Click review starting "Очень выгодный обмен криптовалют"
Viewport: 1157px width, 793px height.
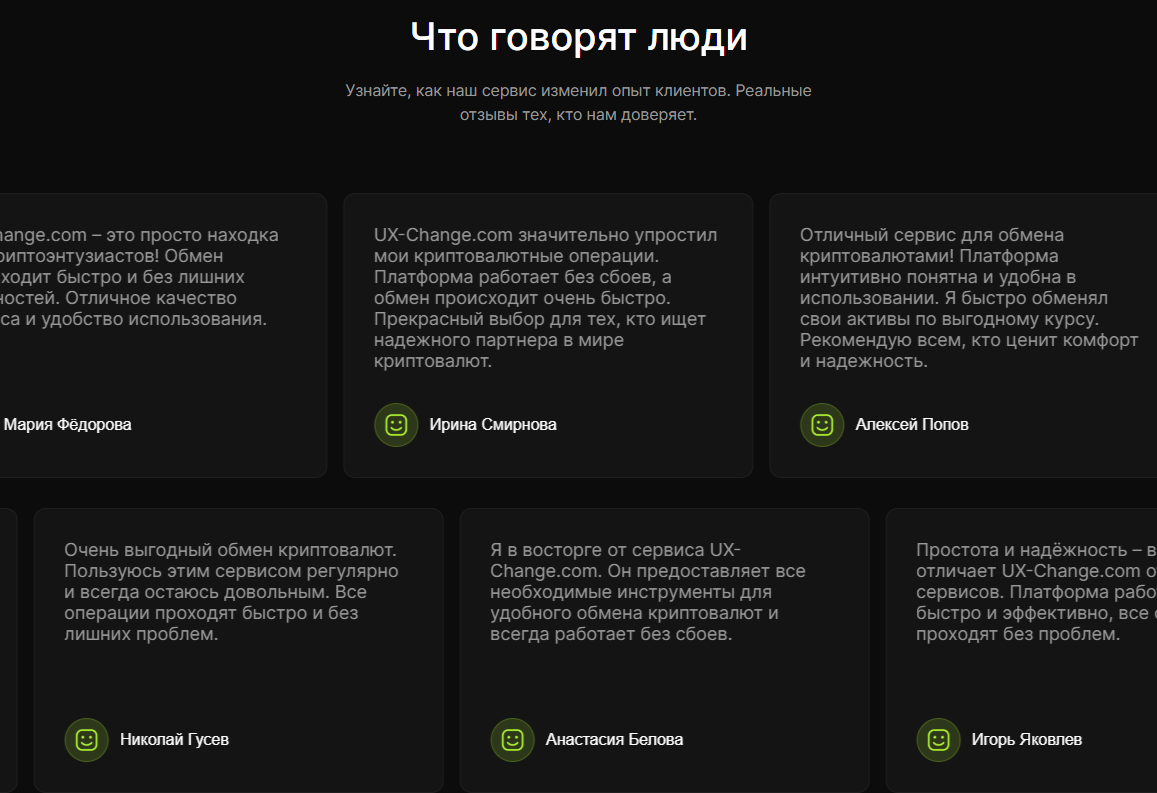(231, 592)
